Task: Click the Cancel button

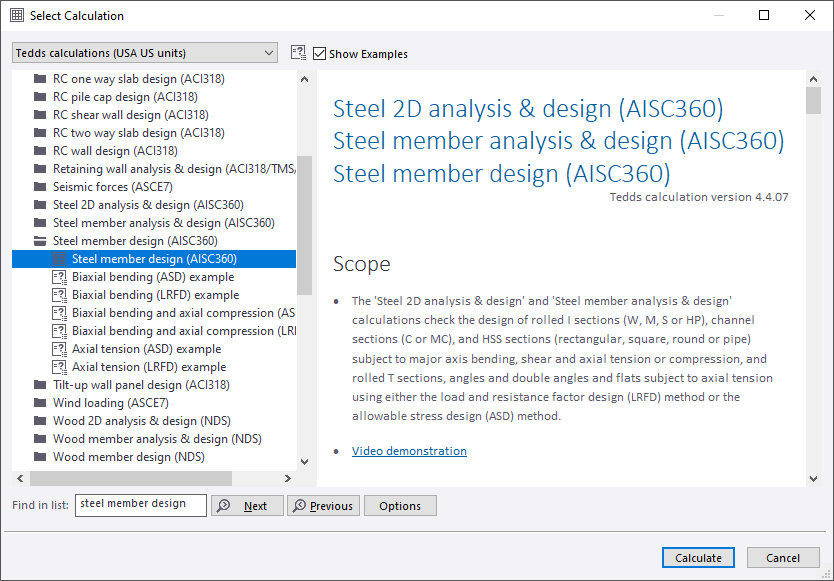Action: [783, 558]
